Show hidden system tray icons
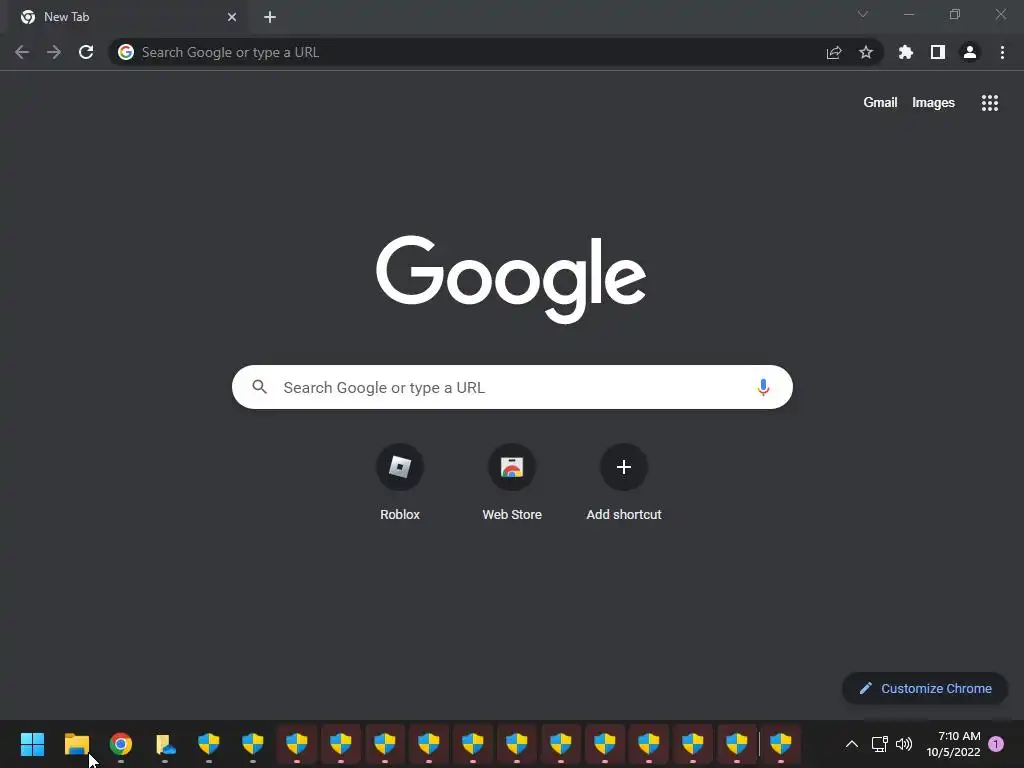This screenshot has width=1024, height=768. click(852, 744)
